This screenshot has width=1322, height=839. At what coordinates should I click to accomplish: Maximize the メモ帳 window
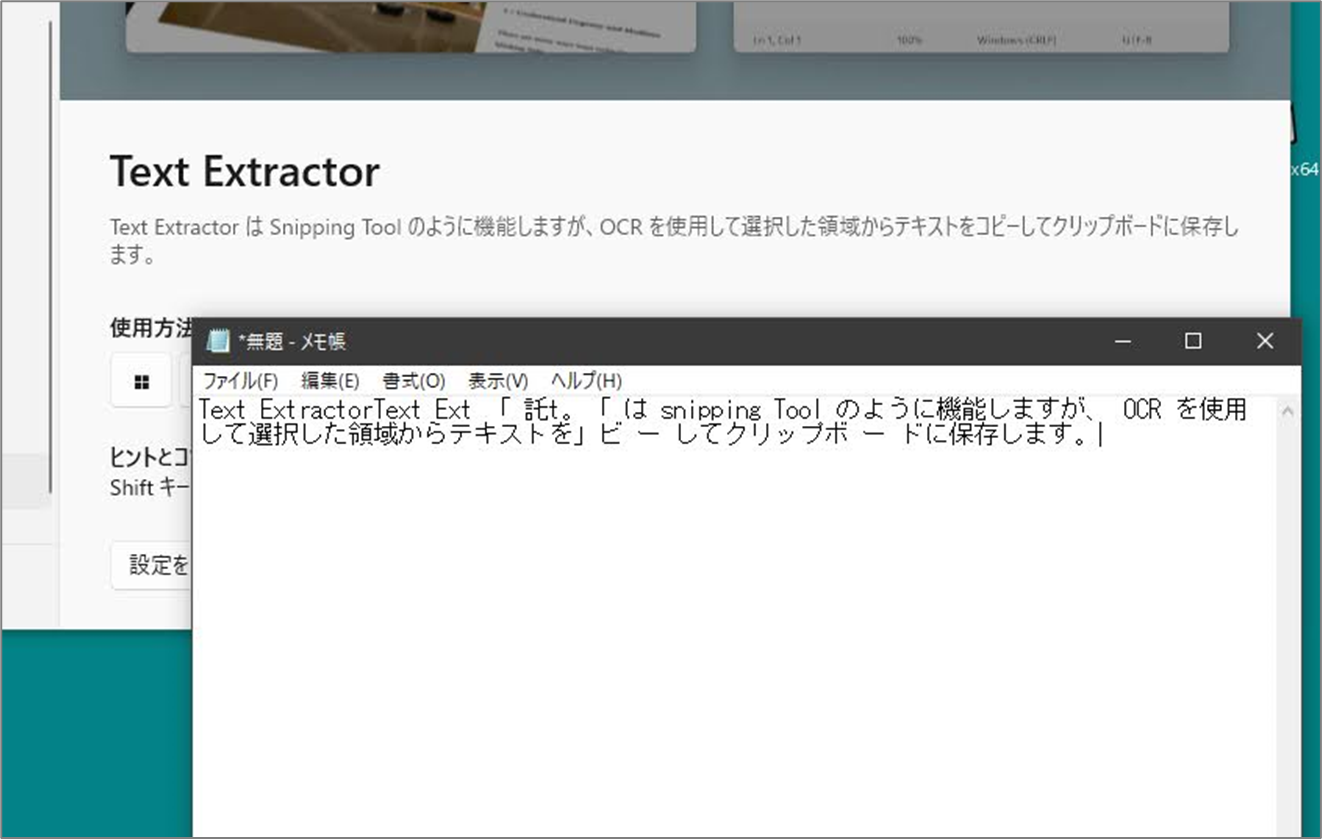[x=1193, y=341]
